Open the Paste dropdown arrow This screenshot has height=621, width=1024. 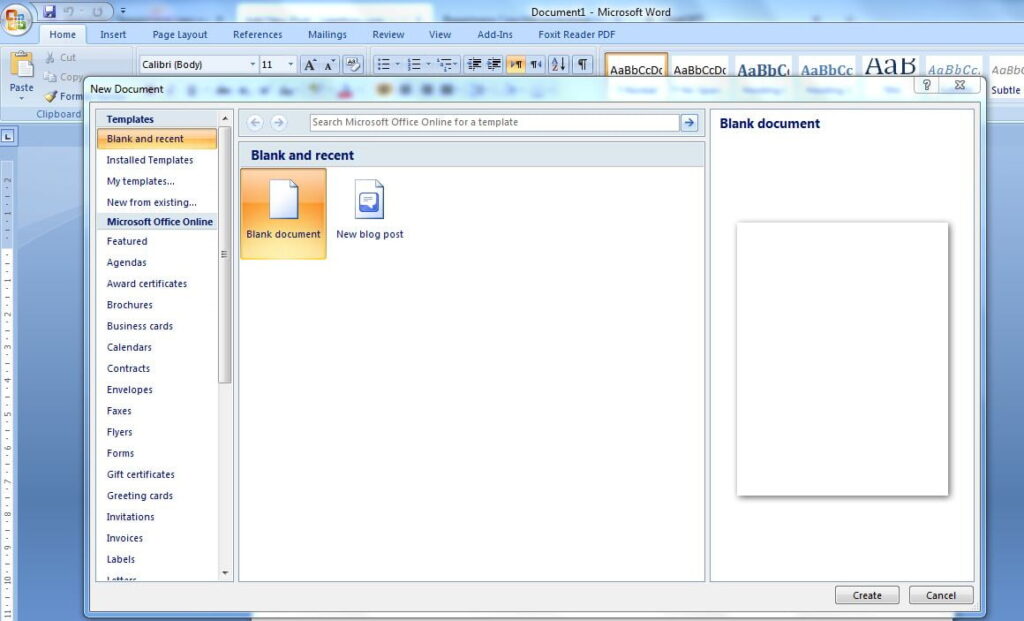pos(22,98)
